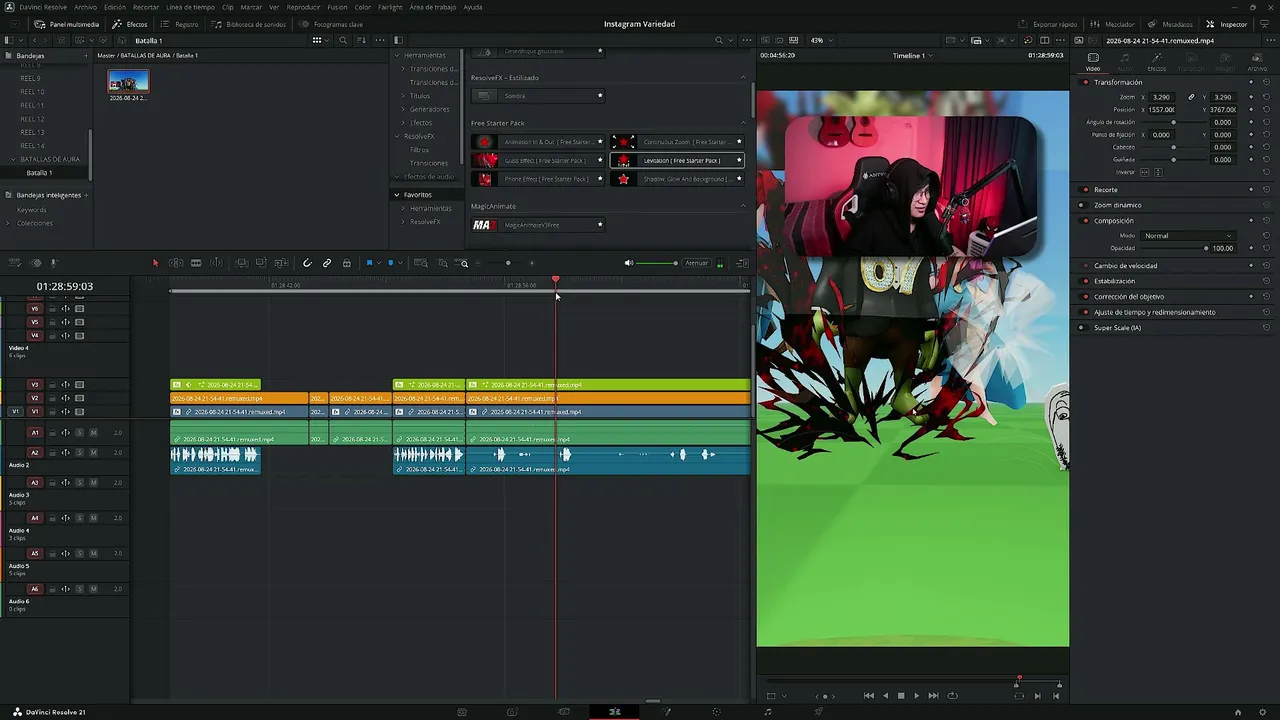Click the timeline volume slider
The image size is (1280, 720).
click(657, 263)
